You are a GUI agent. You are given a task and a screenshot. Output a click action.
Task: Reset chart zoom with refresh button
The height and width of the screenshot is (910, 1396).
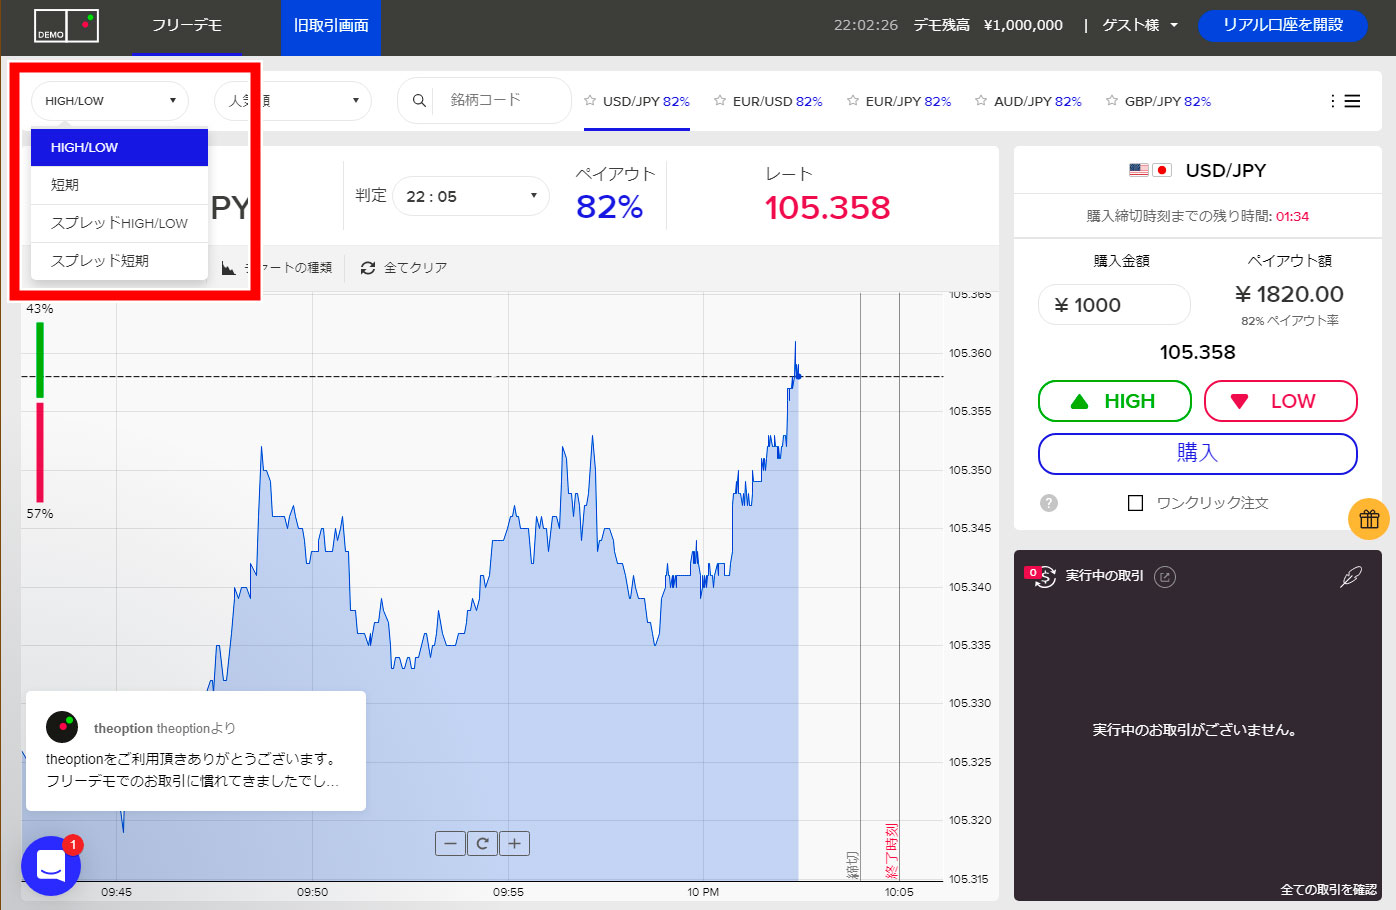(x=482, y=843)
